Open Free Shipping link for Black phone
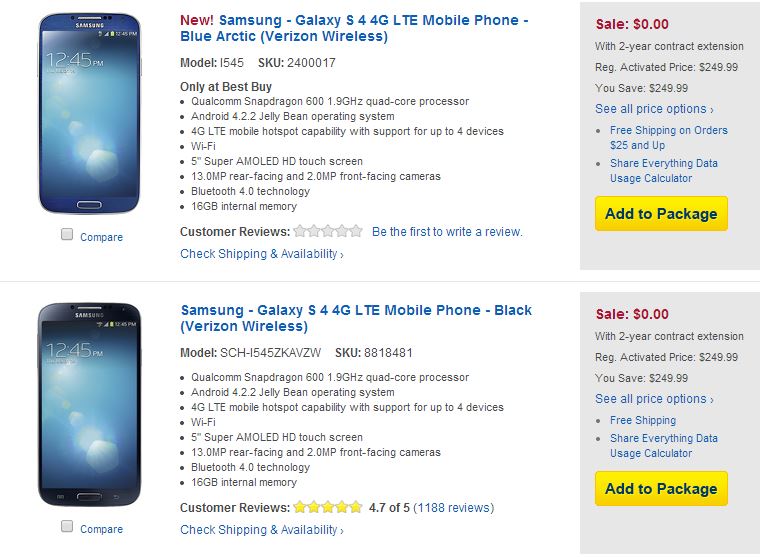 (x=643, y=420)
